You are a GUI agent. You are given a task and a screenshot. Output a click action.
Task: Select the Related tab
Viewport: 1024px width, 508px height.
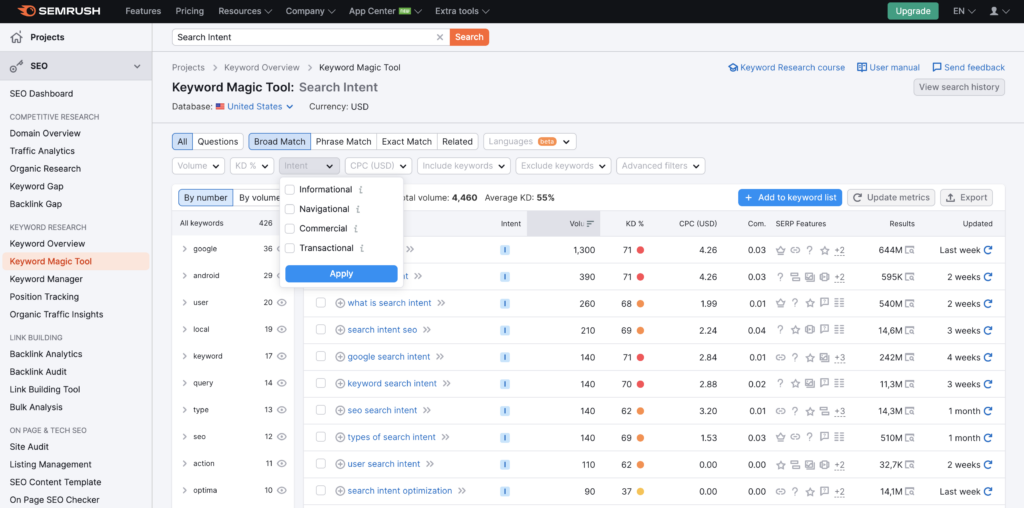(x=457, y=142)
